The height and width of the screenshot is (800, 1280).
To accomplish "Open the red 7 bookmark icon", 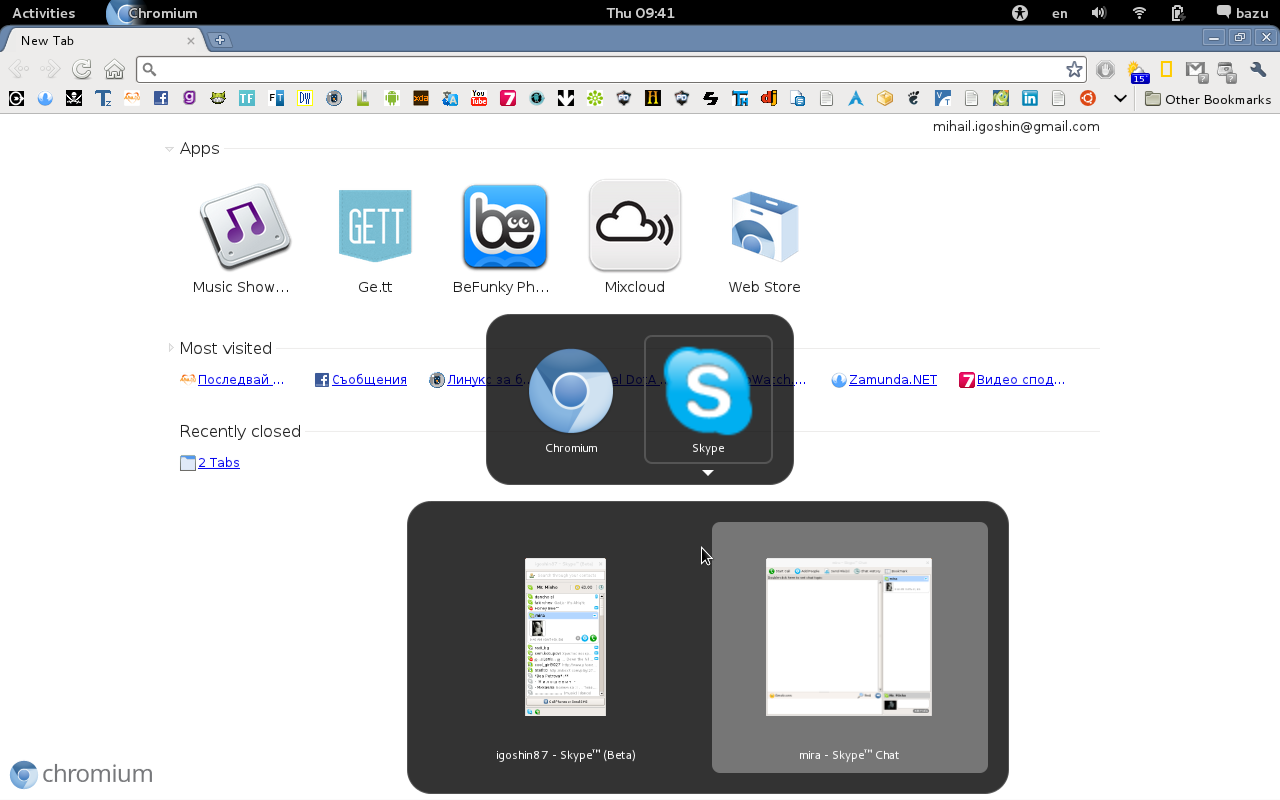I will coord(508,98).
